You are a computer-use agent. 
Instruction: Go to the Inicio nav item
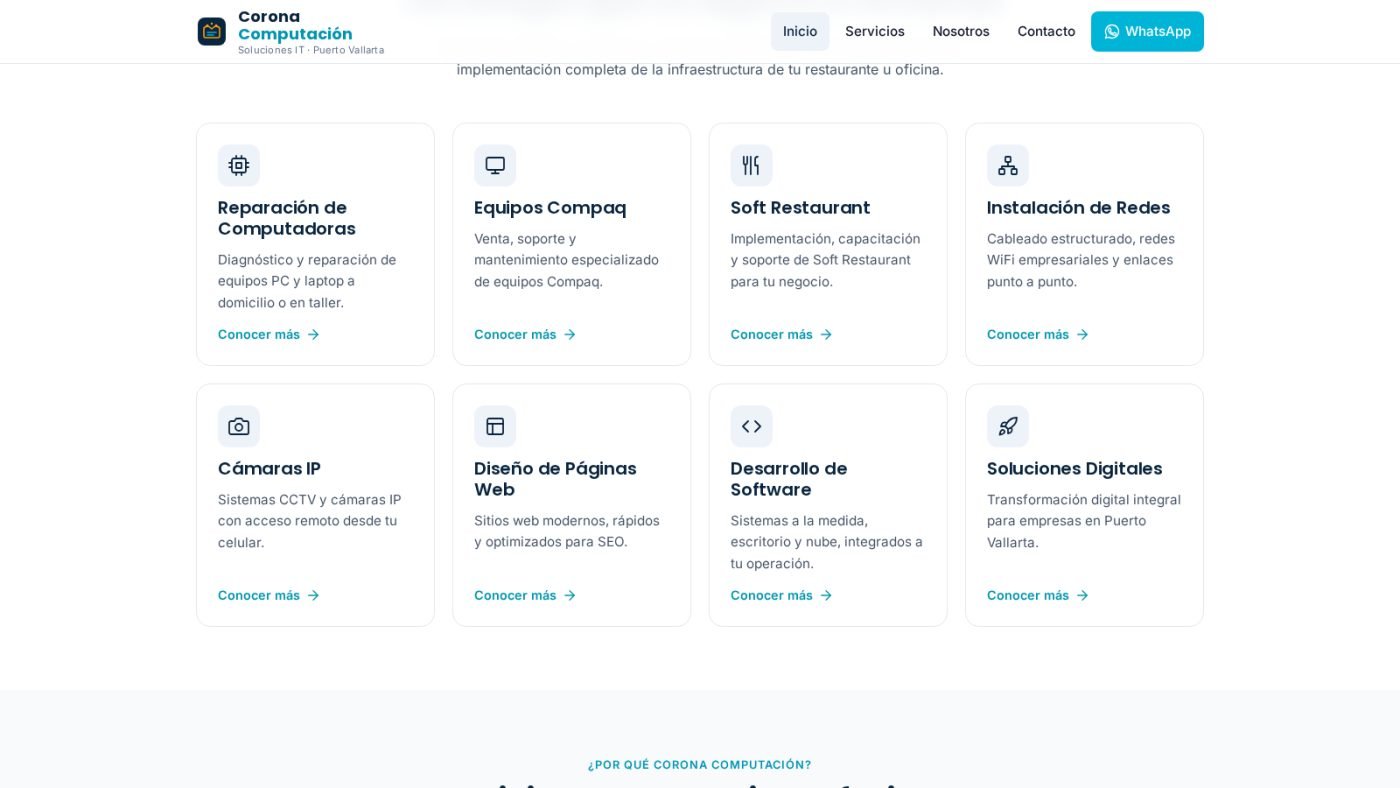(x=800, y=31)
